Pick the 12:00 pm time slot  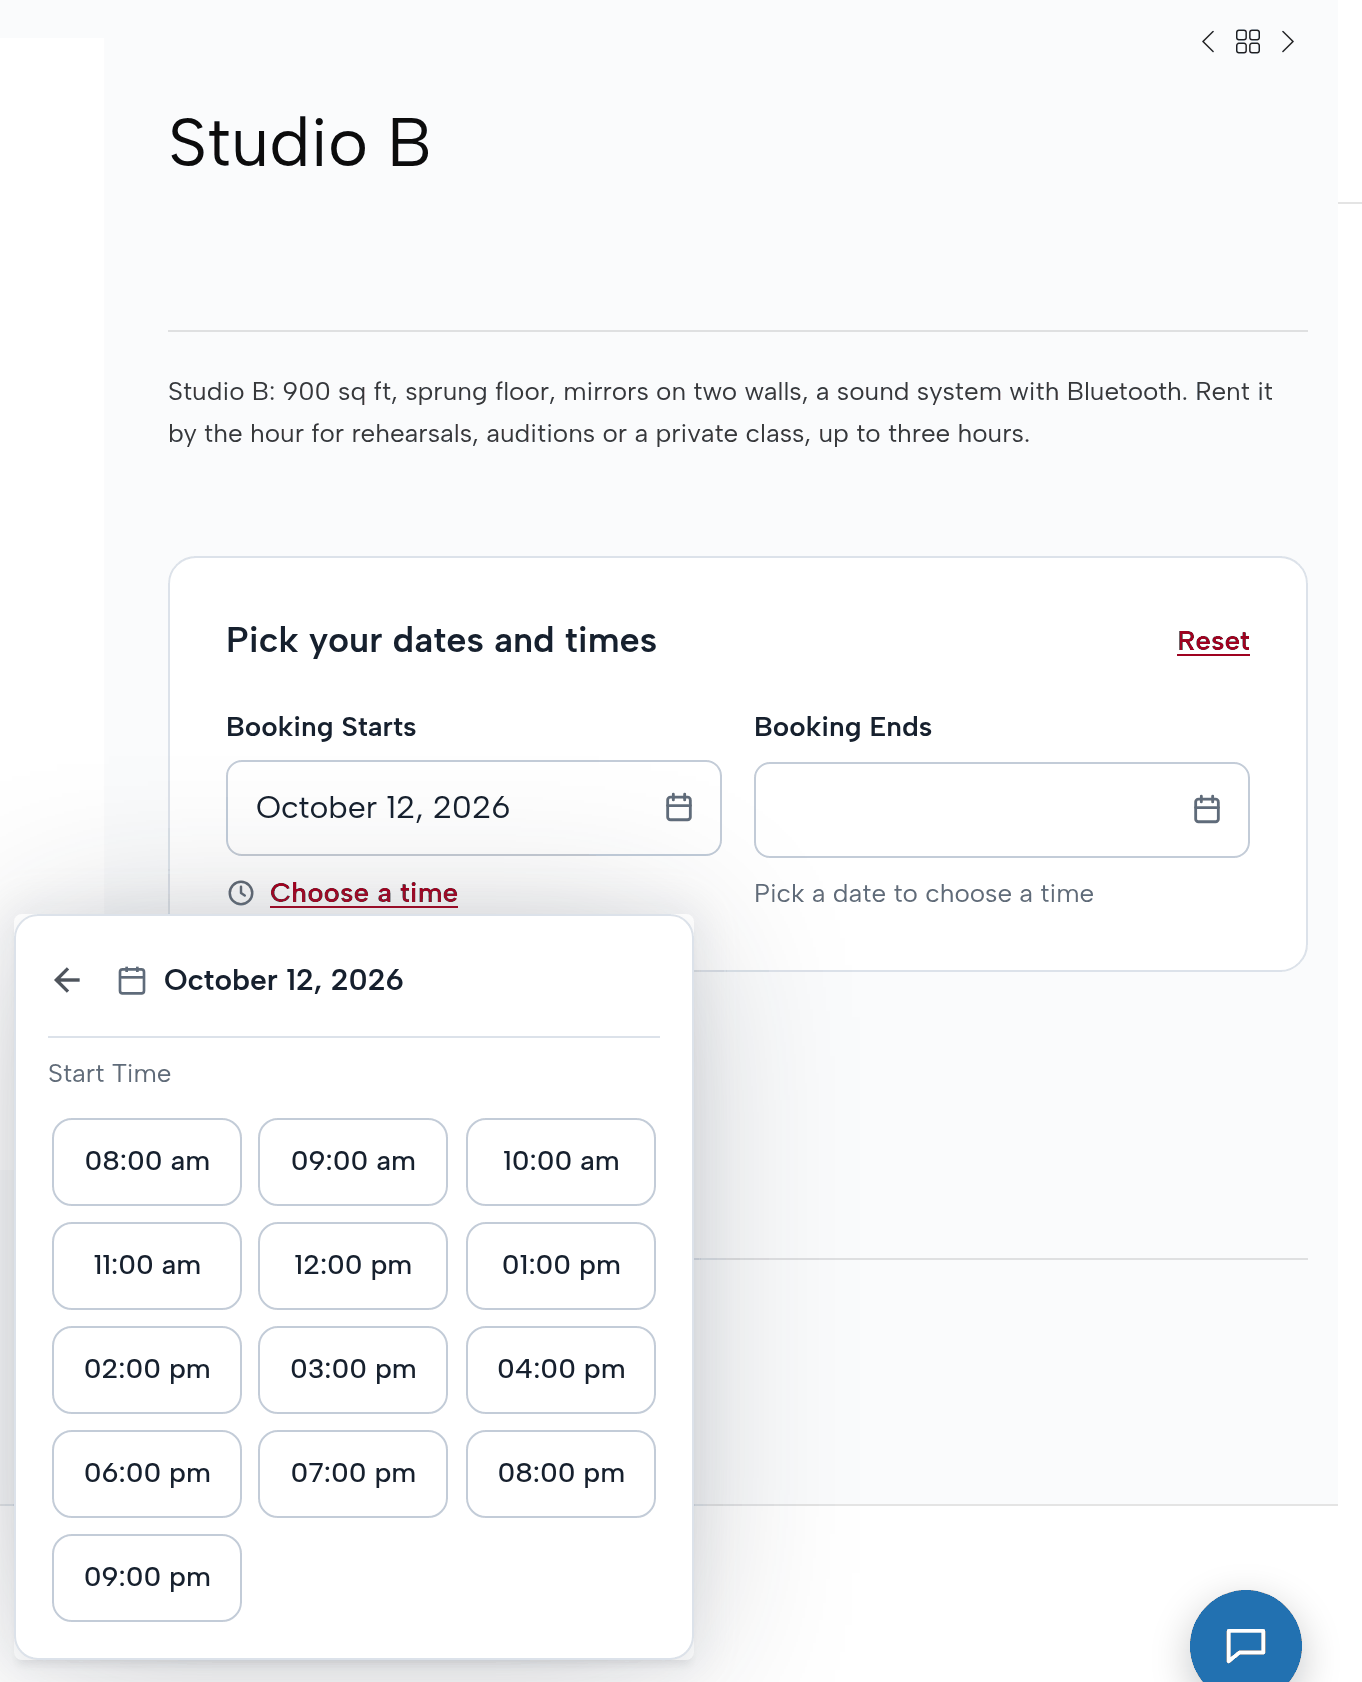click(353, 1266)
